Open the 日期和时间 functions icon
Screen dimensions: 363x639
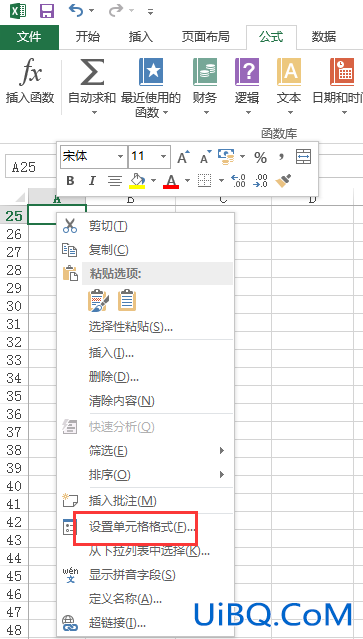(342, 72)
